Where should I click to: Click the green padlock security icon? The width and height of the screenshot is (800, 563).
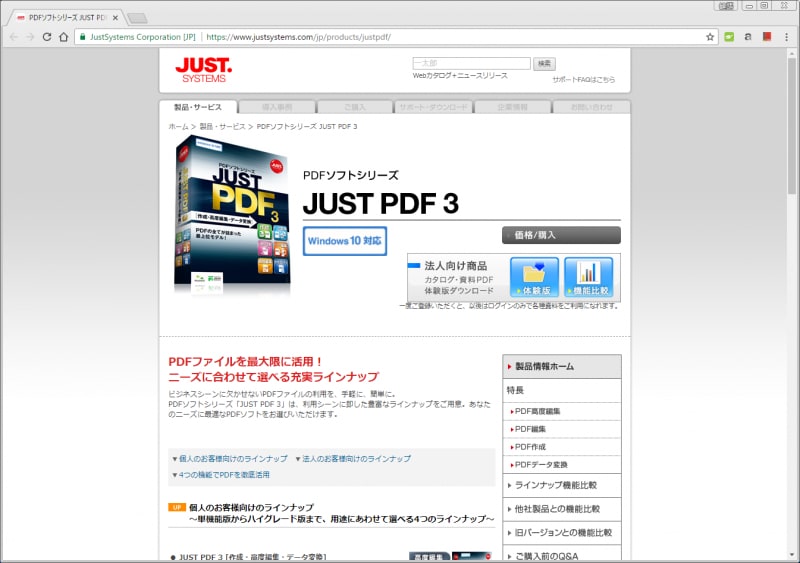click(x=83, y=37)
